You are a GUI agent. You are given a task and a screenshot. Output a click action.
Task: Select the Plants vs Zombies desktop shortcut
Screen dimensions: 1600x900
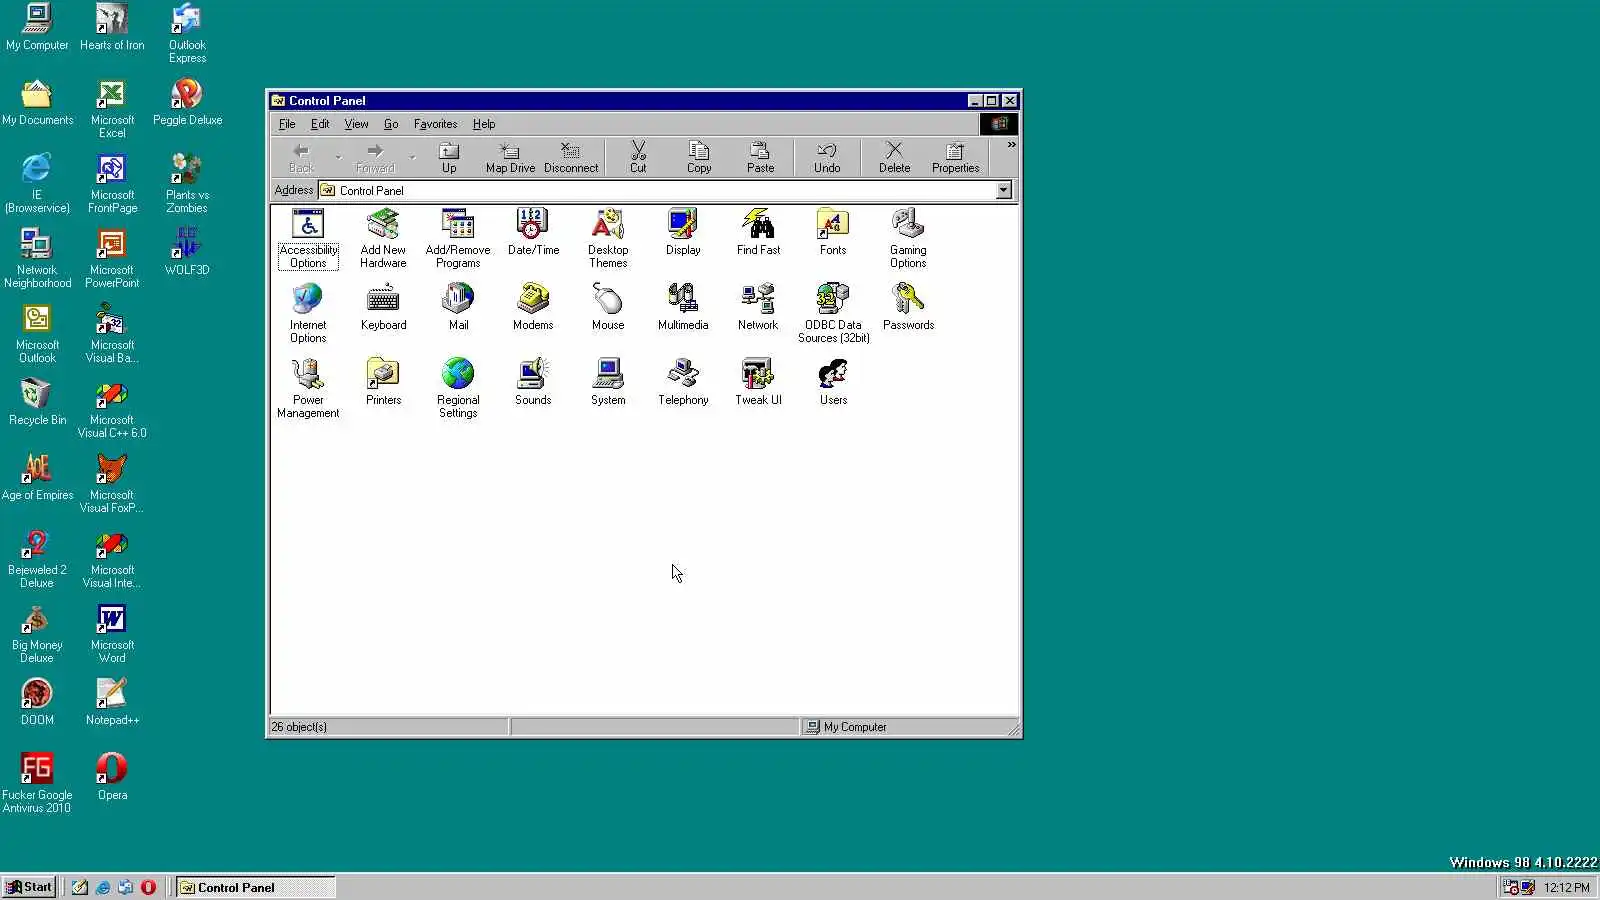point(187,183)
